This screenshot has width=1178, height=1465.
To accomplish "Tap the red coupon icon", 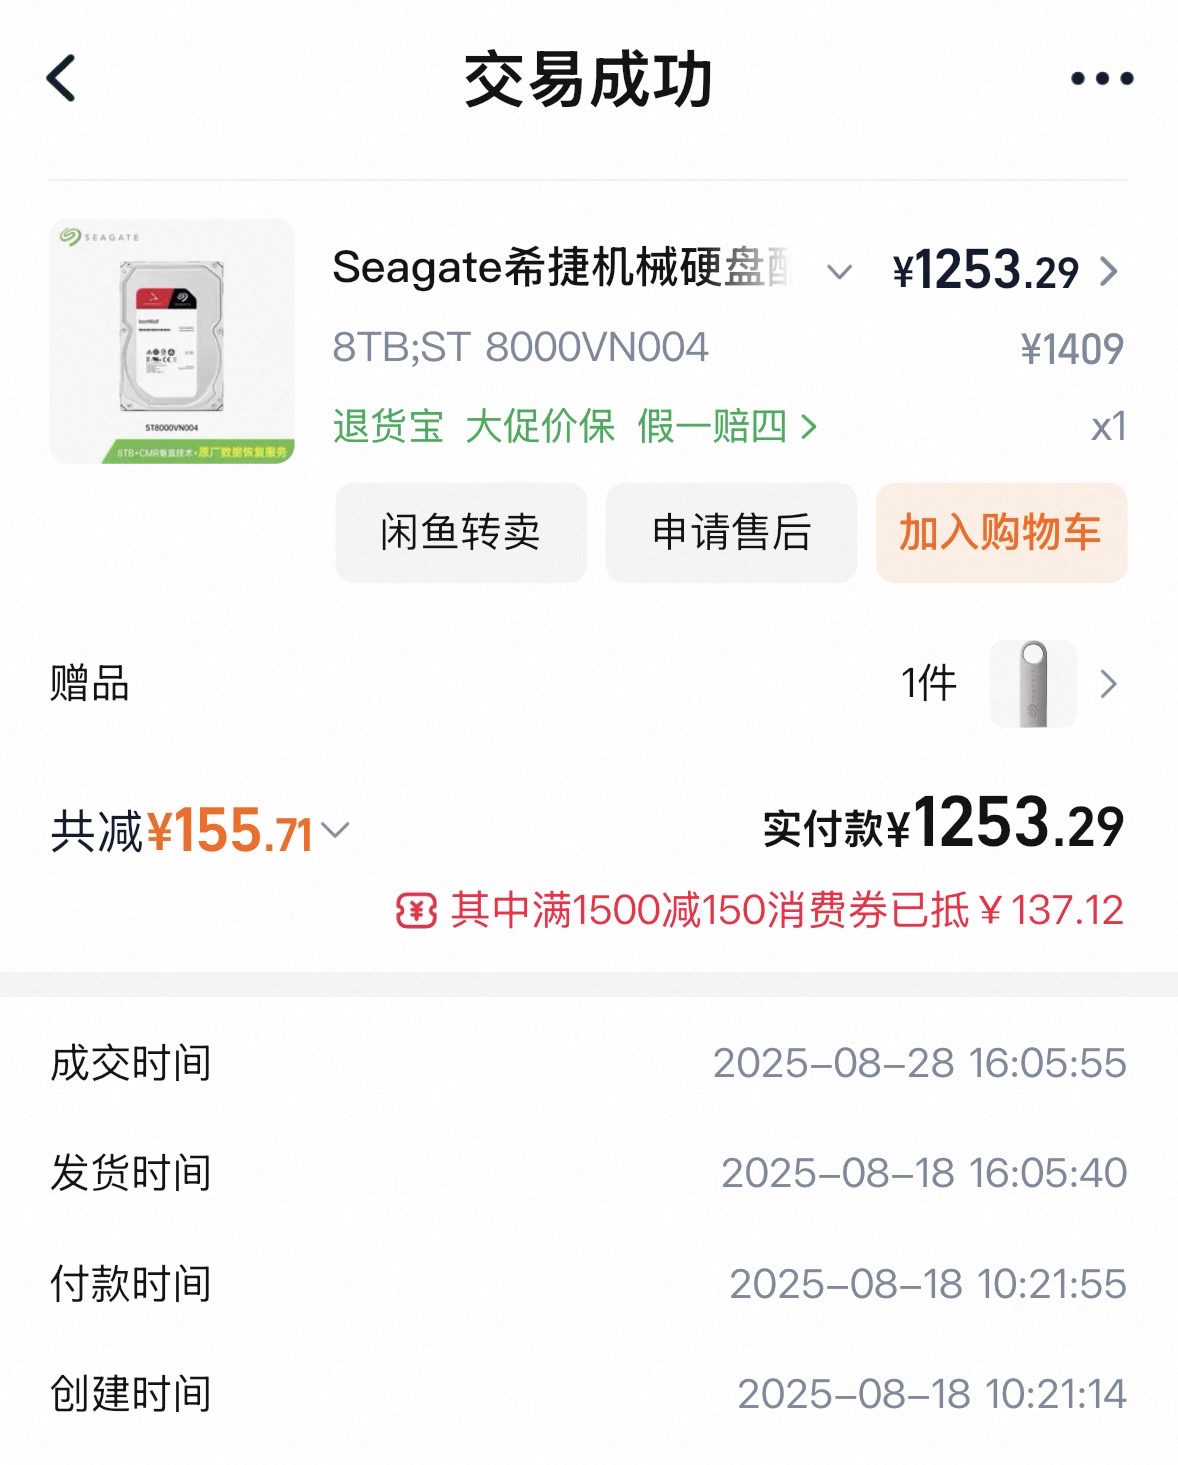I will coord(416,911).
